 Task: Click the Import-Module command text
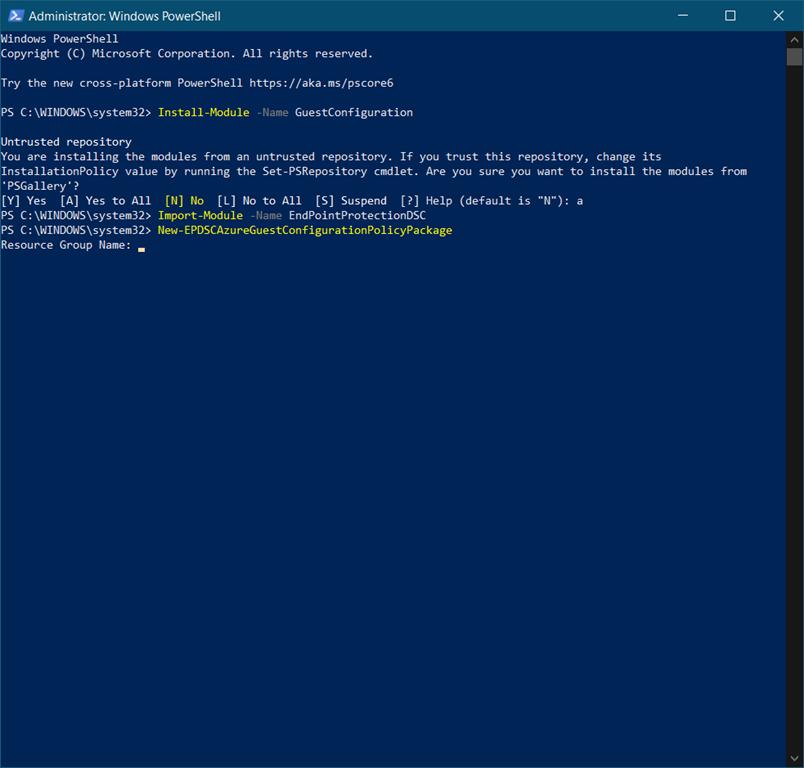pos(200,216)
